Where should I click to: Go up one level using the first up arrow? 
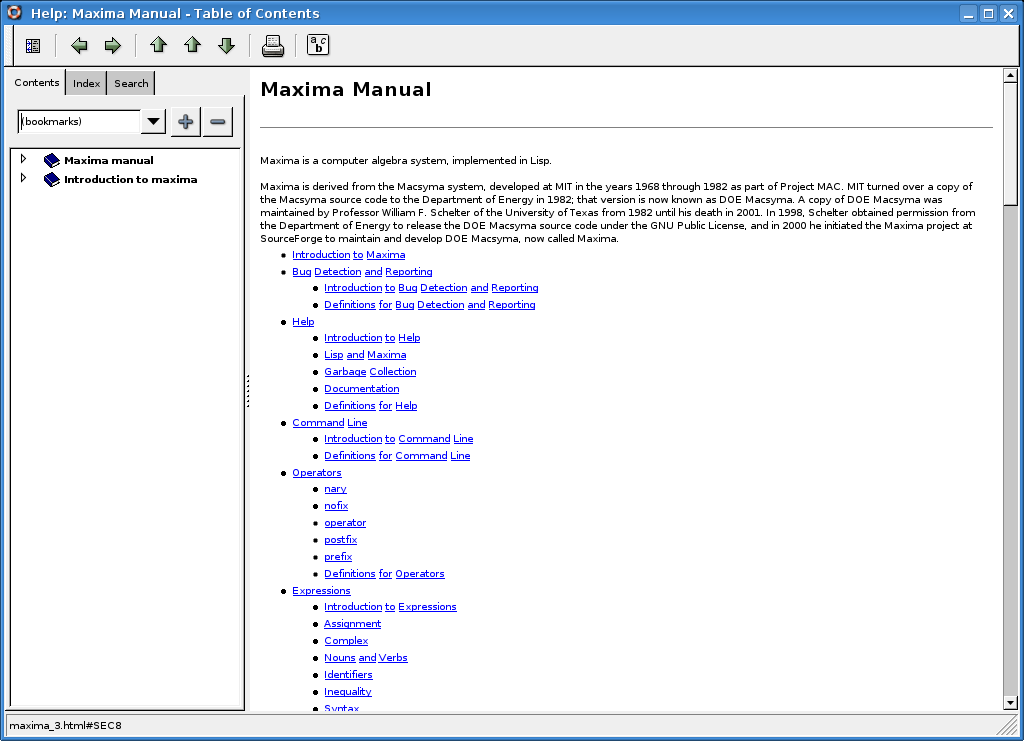158,45
